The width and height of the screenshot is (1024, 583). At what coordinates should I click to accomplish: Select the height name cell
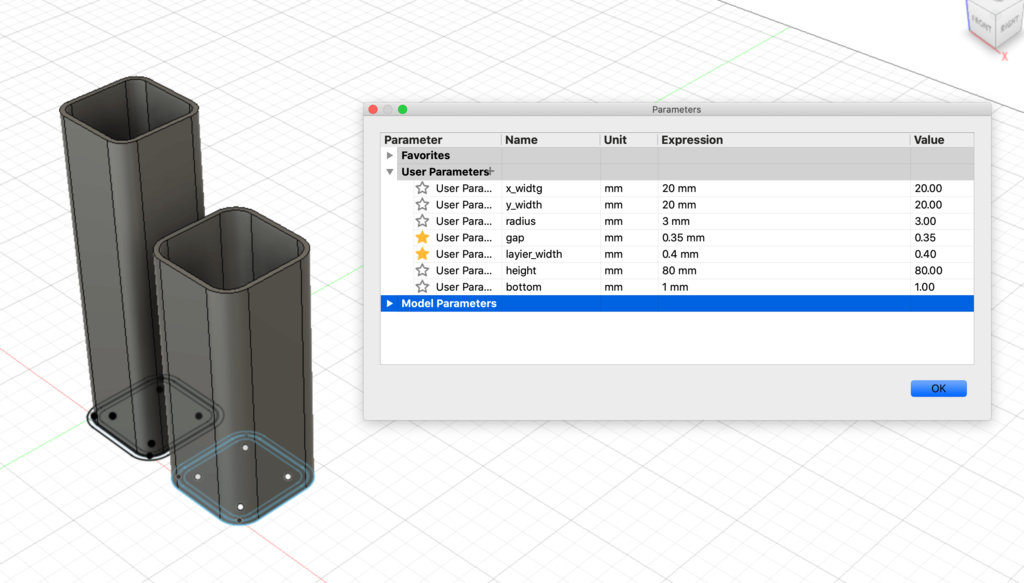(551, 270)
